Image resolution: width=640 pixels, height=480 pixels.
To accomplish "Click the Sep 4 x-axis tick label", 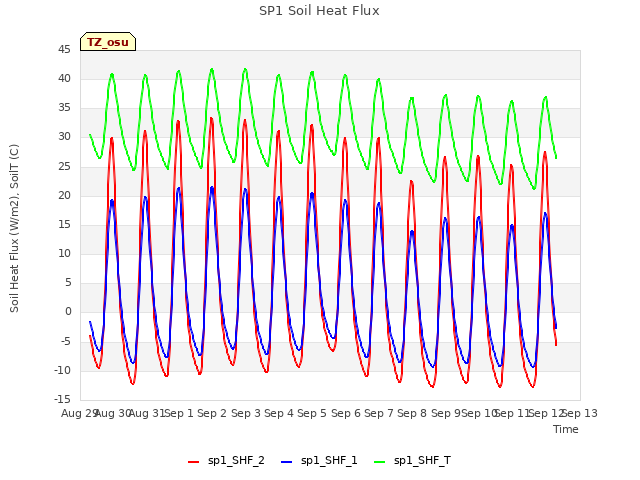I will (279, 413).
